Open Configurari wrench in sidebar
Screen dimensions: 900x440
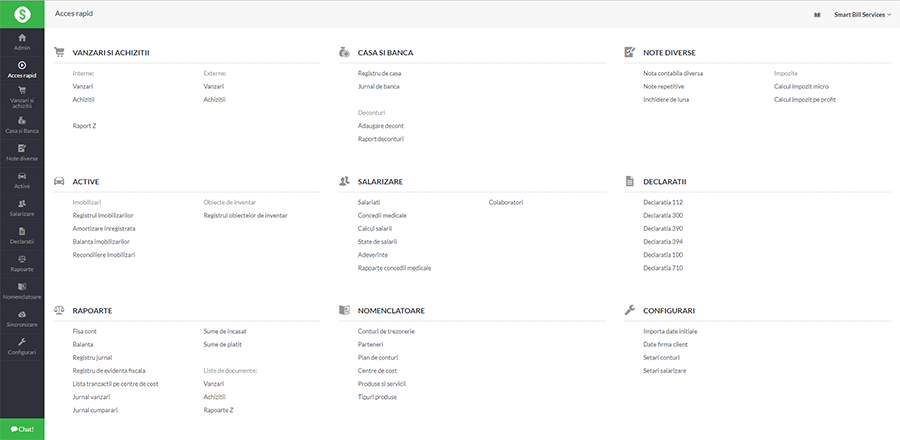(22, 347)
